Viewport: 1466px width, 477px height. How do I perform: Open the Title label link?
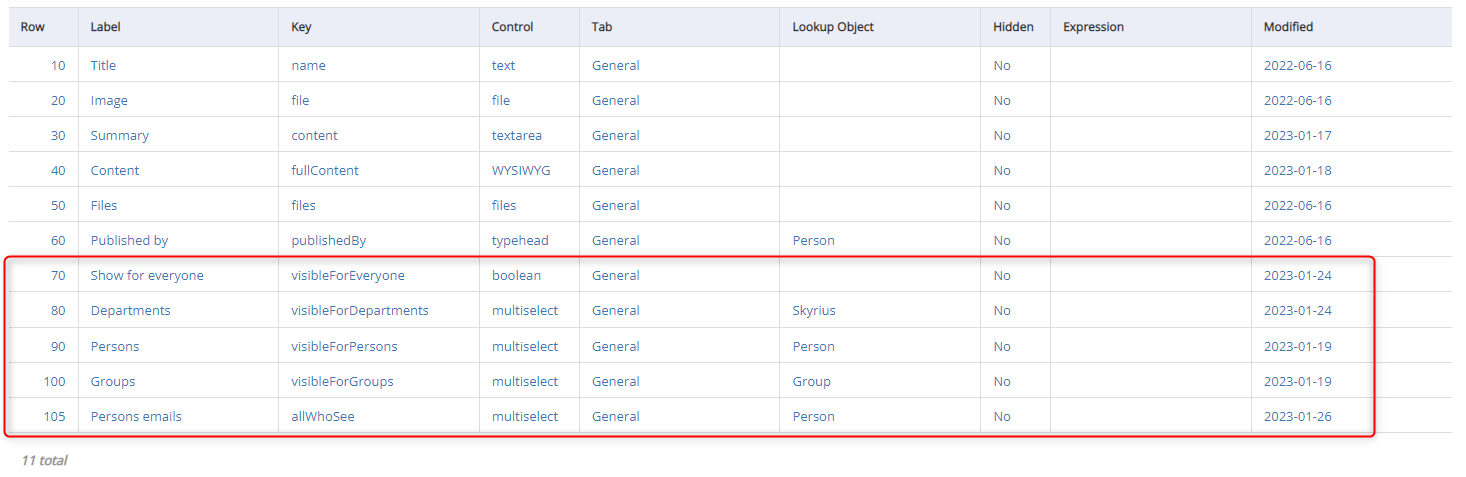103,65
